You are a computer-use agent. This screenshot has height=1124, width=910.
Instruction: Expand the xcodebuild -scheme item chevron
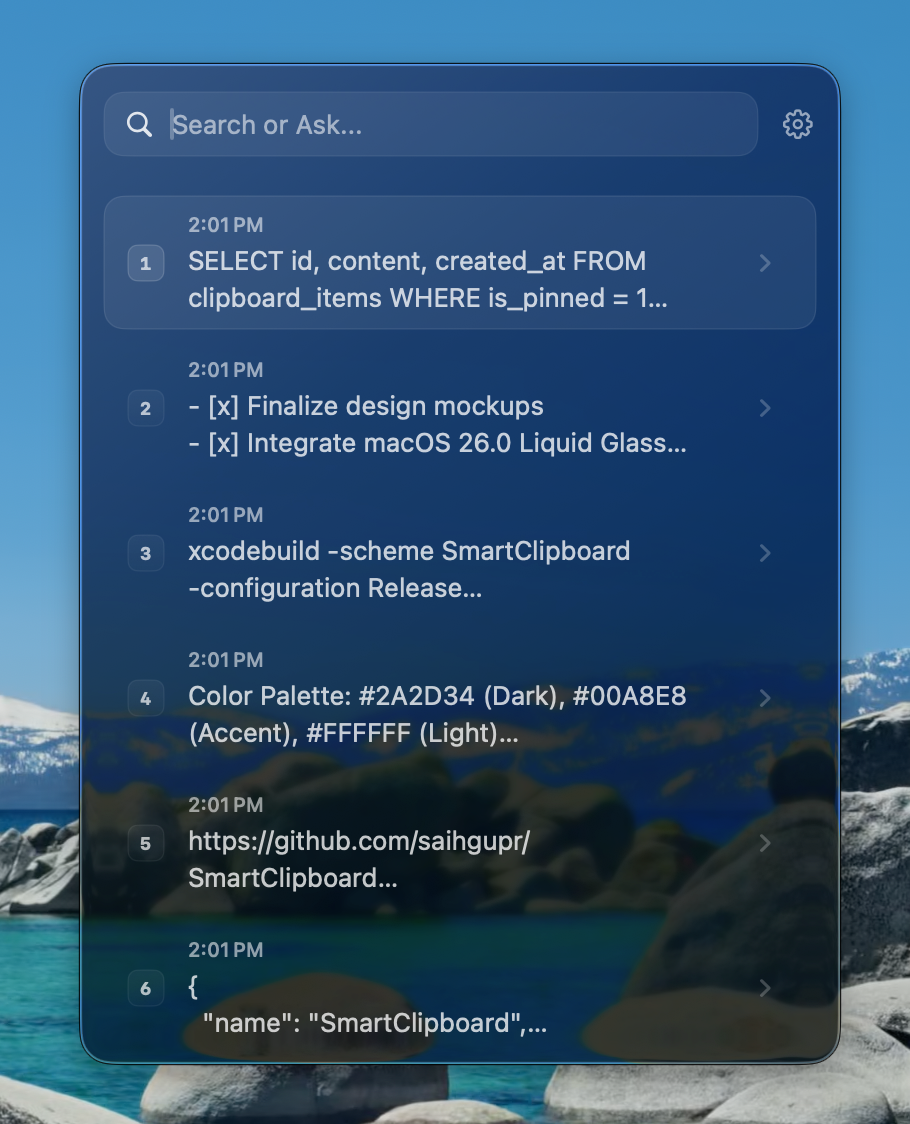coord(765,553)
